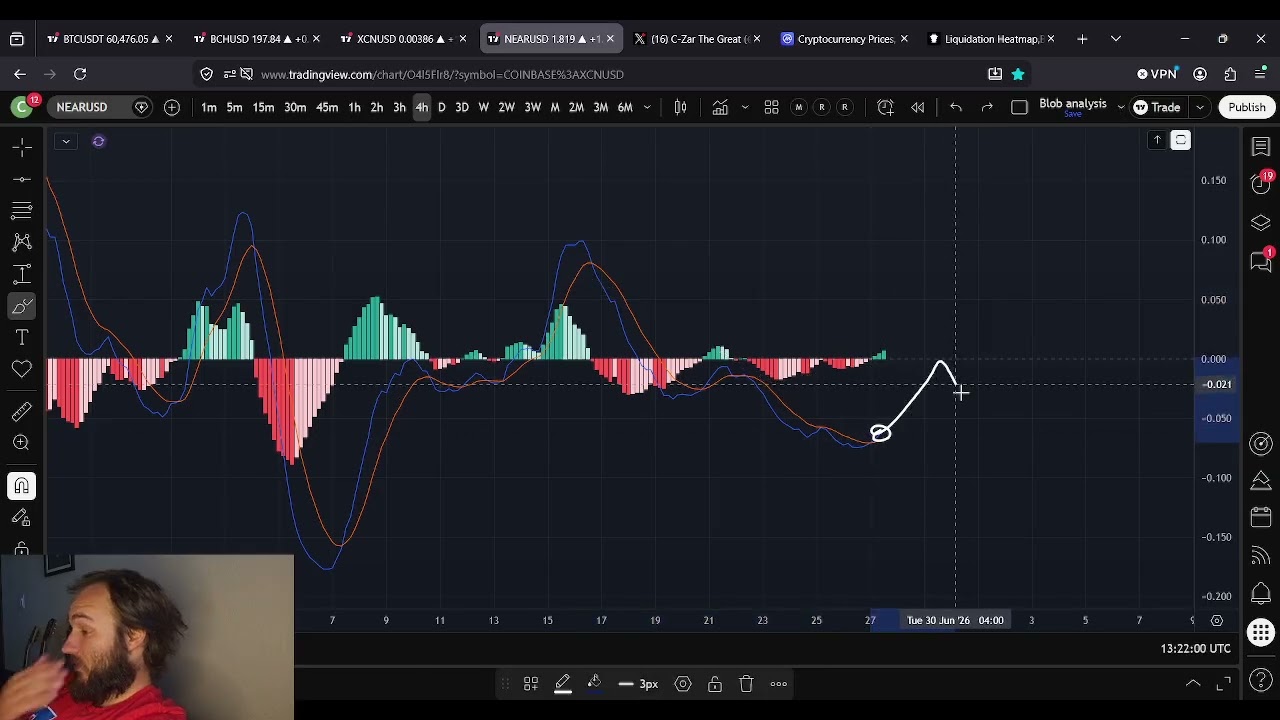Collapse the indicator pane legend chevron
The image size is (1280, 720).
[65, 141]
